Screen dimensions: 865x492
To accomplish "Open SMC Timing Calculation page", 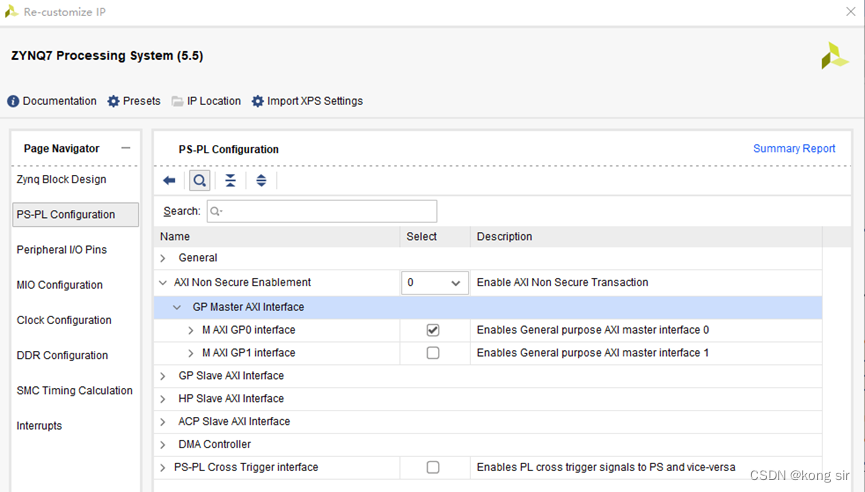I will pyautogui.click(x=74, y=391).
